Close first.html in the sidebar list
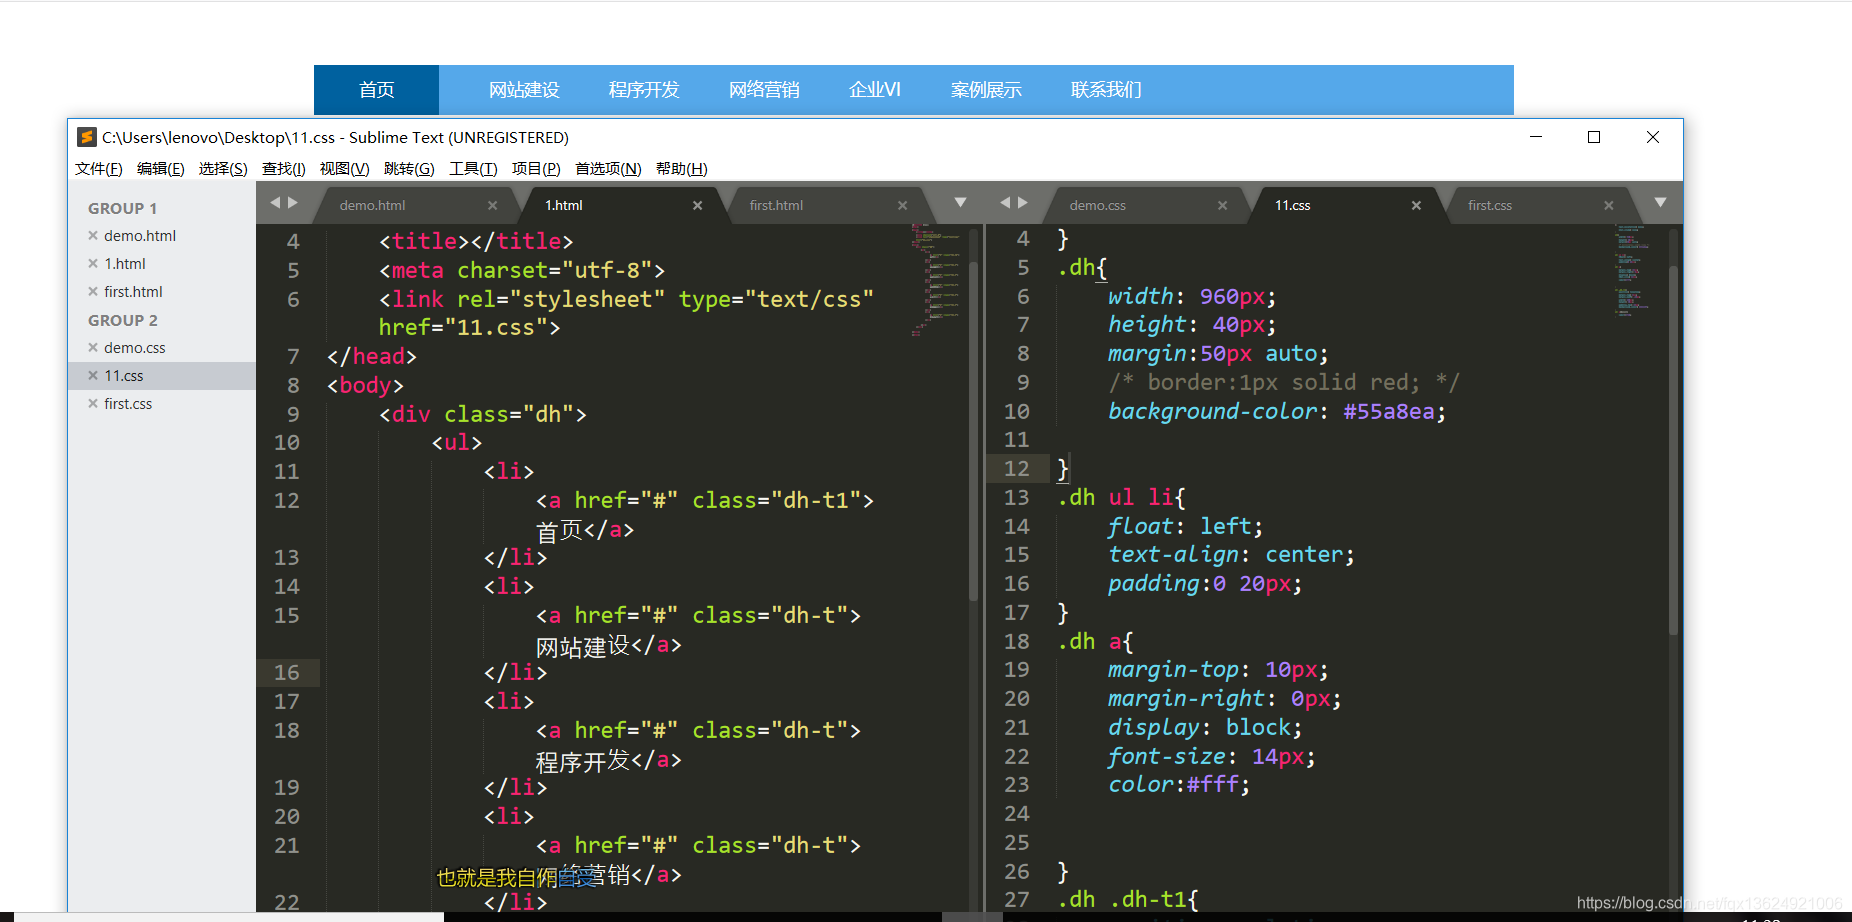The width and height of the screenshot is (1852, 922). 93,292
